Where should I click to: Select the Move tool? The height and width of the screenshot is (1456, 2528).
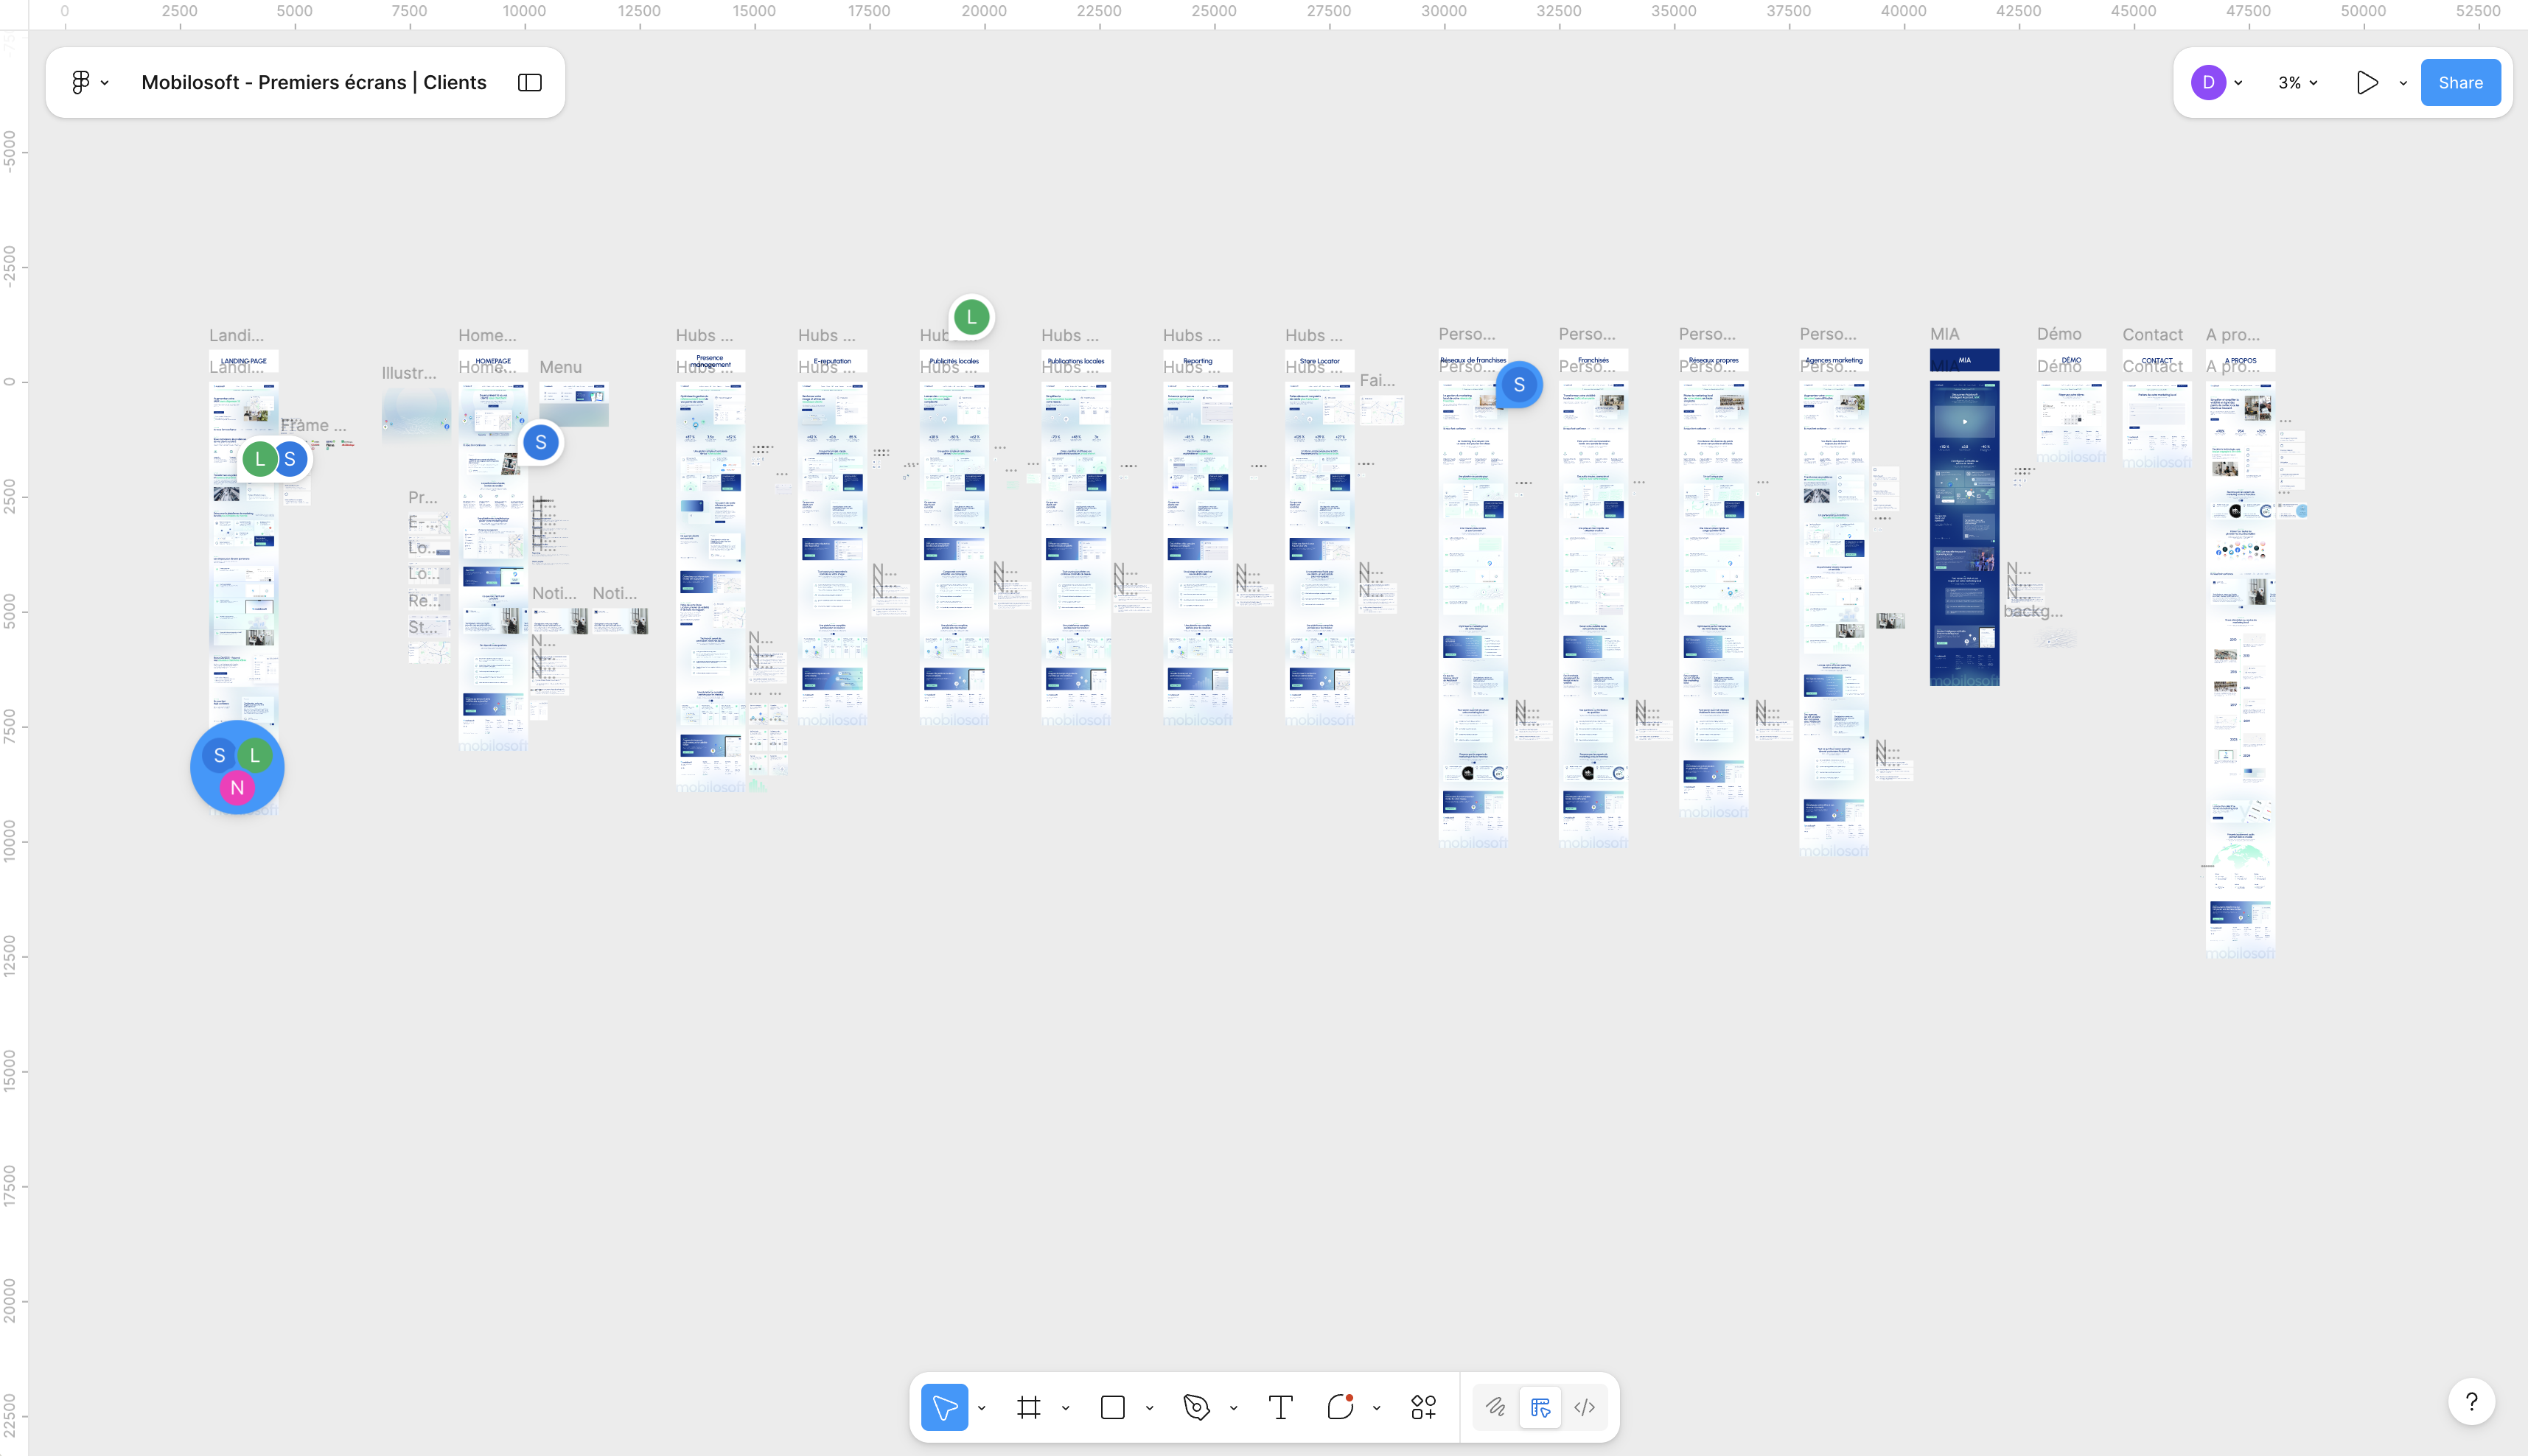(944, 1407)
